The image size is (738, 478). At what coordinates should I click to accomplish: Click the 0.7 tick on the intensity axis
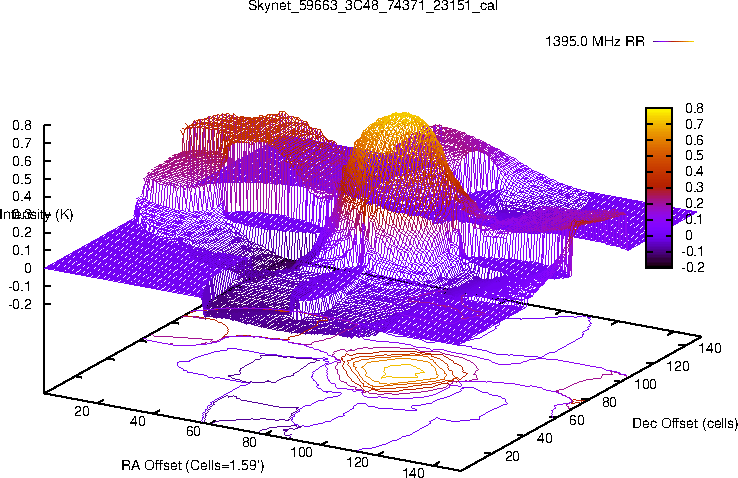coord(22,143)
